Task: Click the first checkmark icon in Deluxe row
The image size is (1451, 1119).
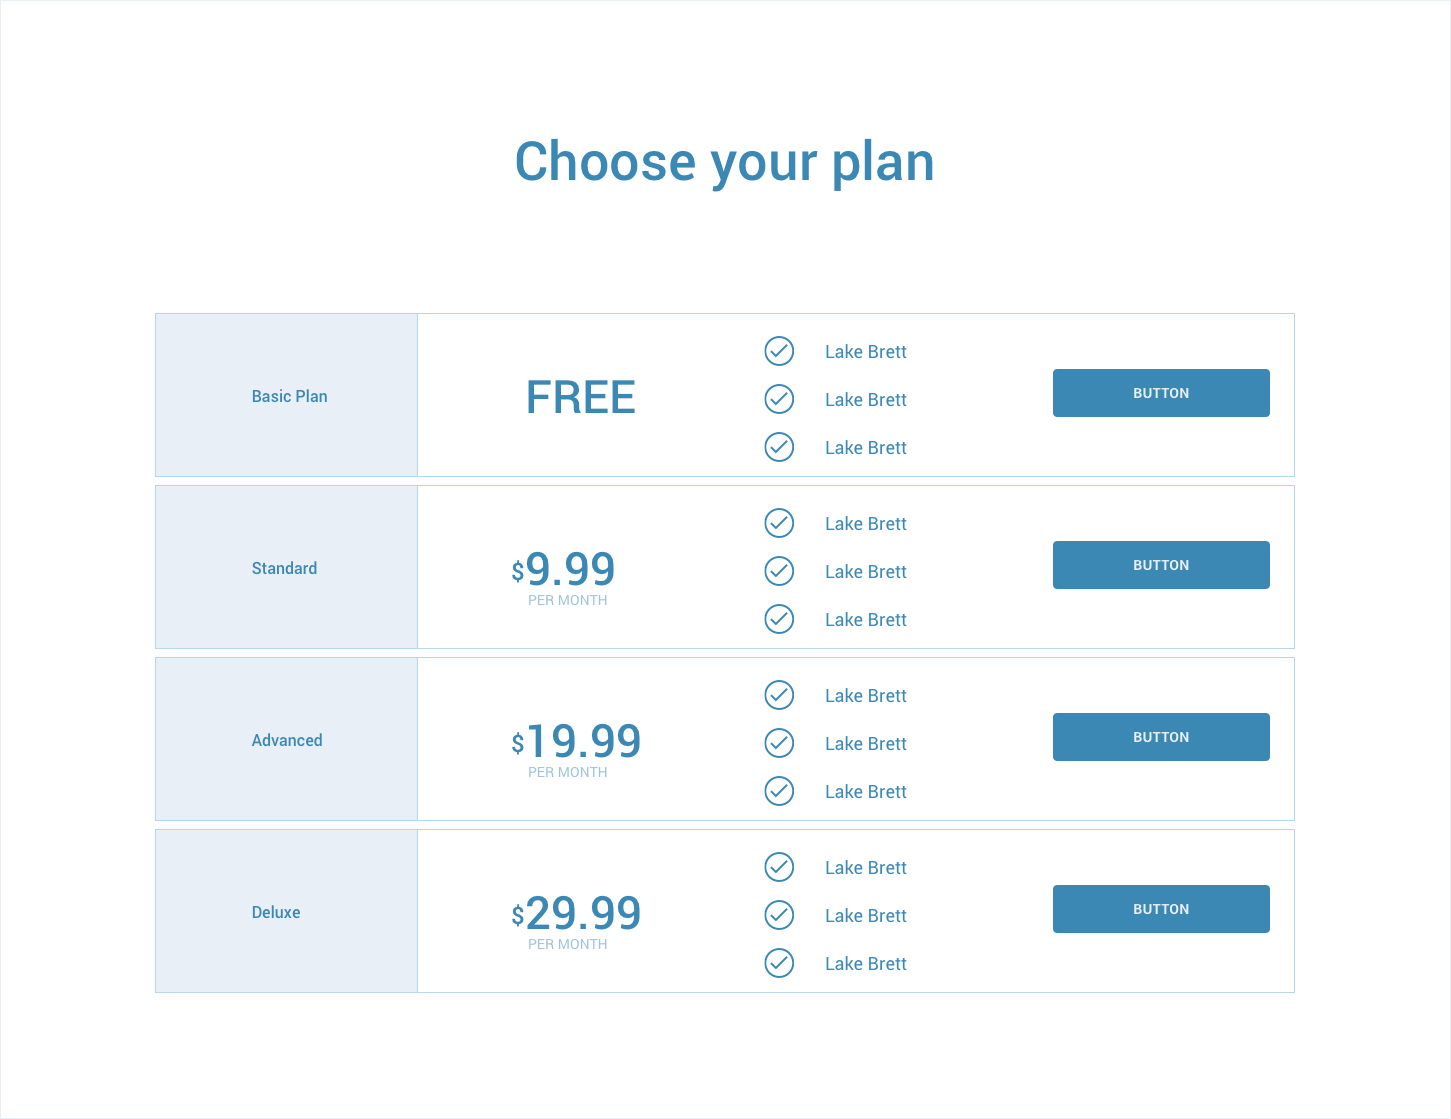Action: point(779,867)
